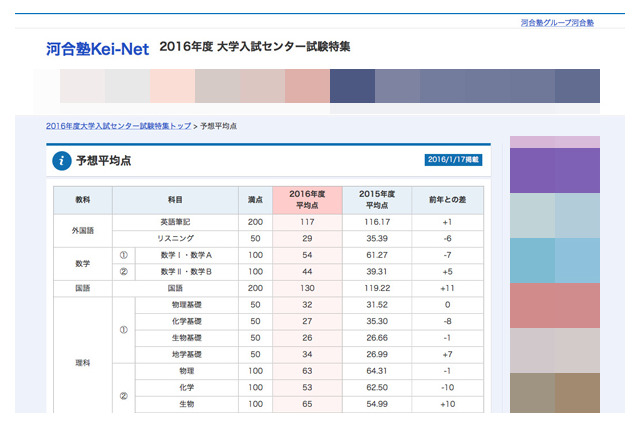Select the リスニング row label
The width and height of the screenshot is (640, 426).
point(175,238)
